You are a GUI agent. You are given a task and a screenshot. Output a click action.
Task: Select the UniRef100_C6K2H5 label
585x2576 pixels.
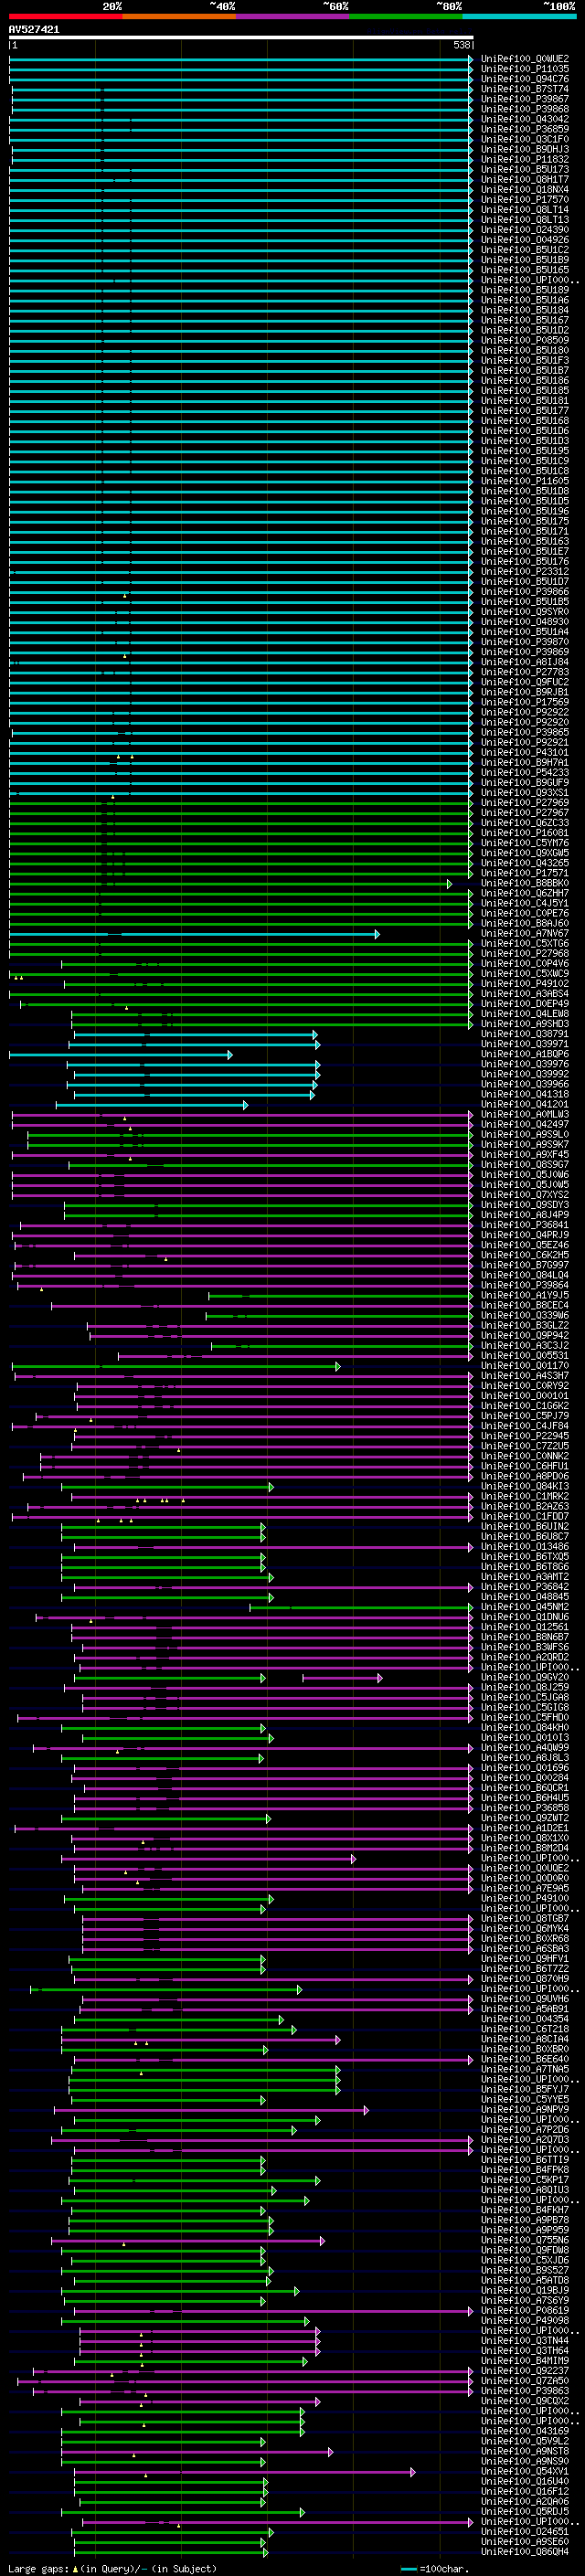tap(525, 1255)
